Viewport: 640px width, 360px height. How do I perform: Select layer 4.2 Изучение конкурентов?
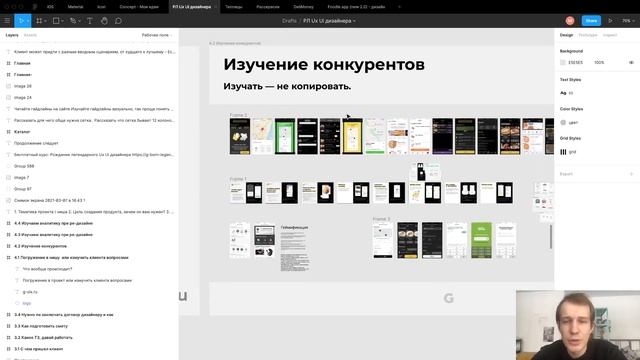pos(89,246)
